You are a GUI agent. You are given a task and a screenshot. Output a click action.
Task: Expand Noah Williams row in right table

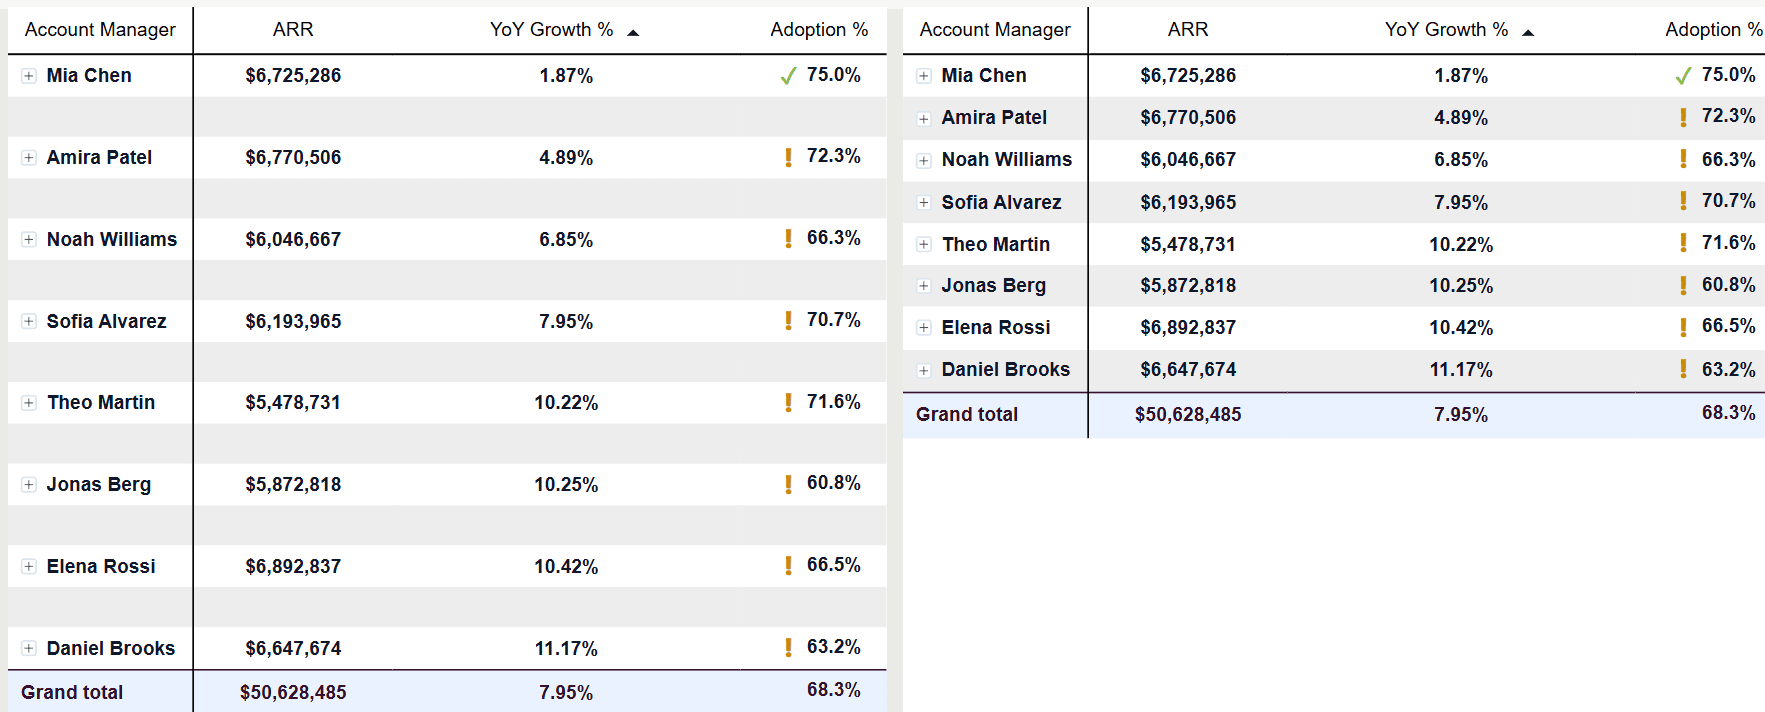[x=924, y=161]
